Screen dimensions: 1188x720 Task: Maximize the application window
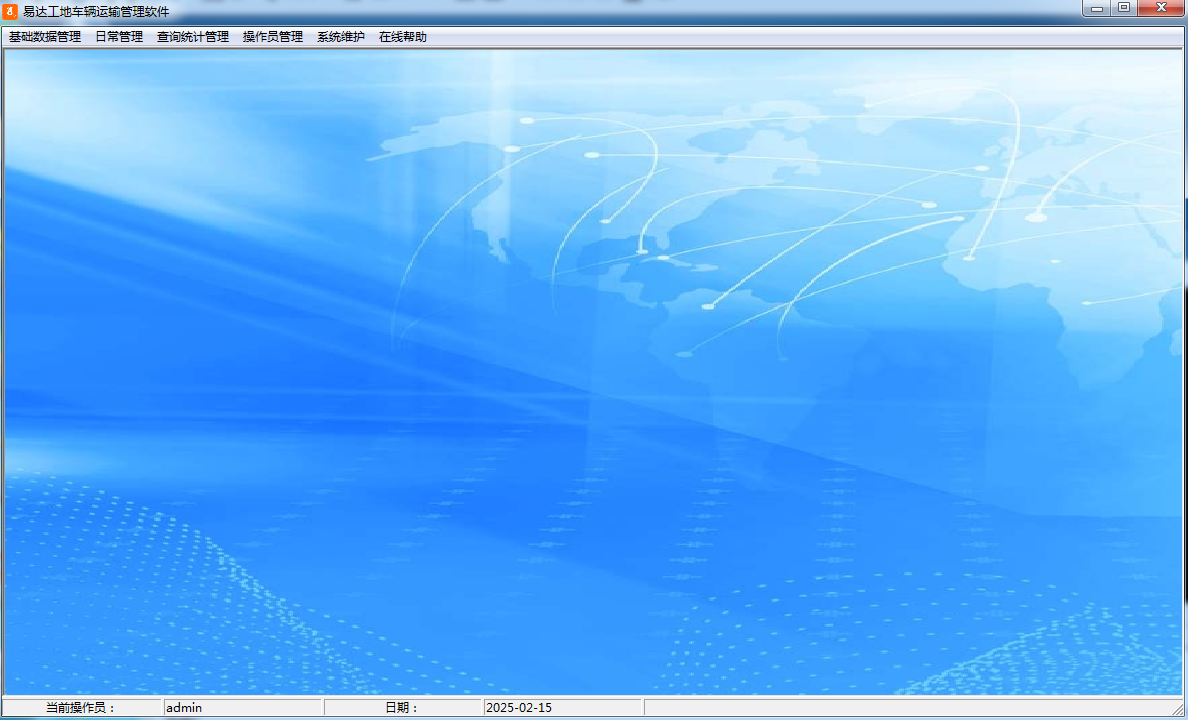click(x=1125, y=8)
